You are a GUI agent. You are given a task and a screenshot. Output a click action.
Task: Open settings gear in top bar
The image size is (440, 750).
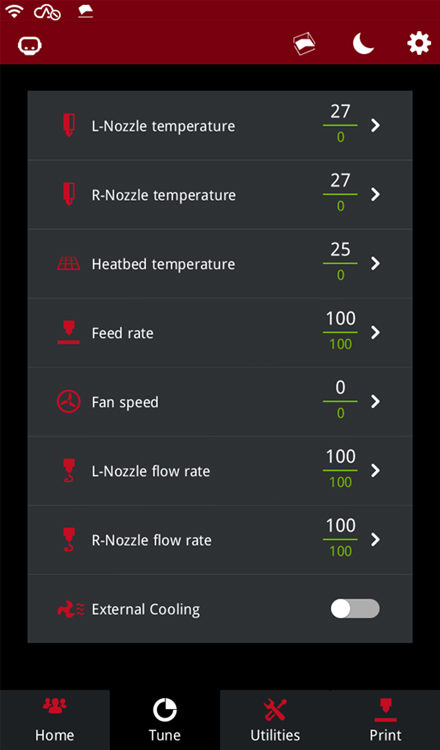[418, 44]
